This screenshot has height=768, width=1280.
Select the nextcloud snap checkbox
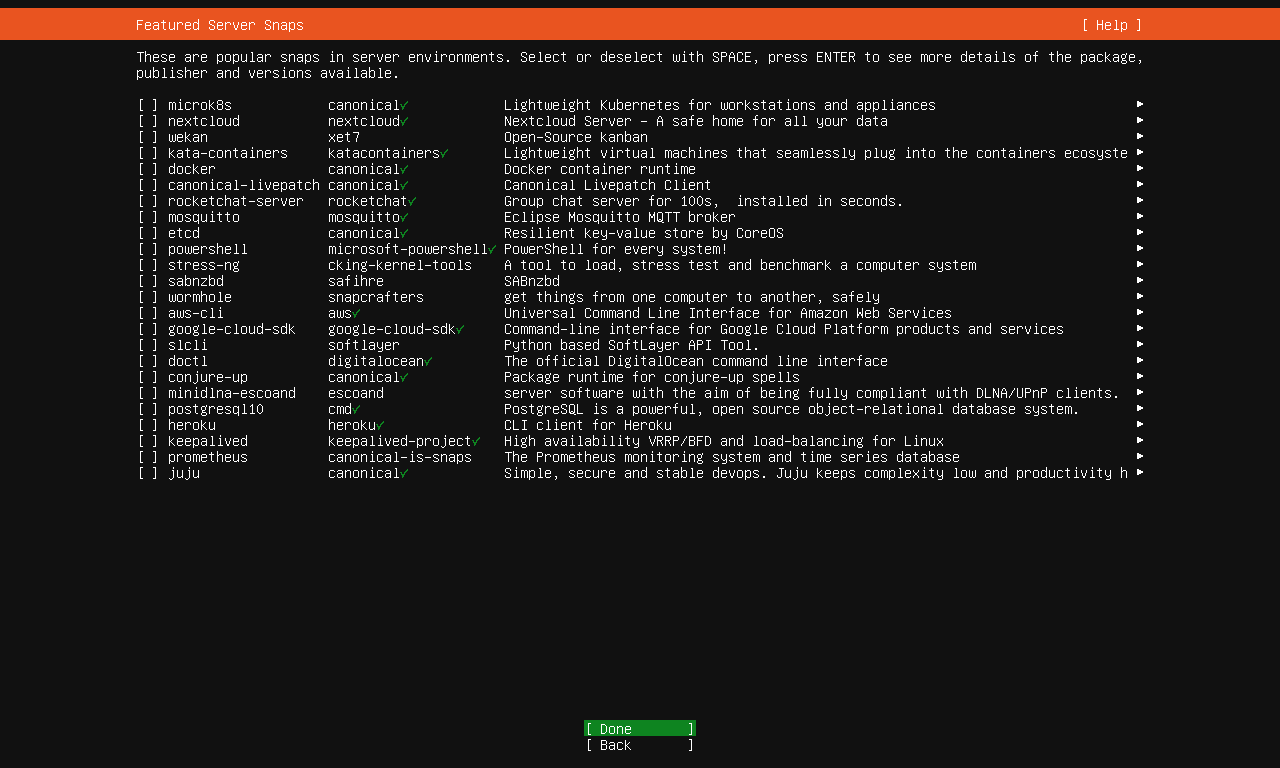pyautogui.click(x=148, y=121)
